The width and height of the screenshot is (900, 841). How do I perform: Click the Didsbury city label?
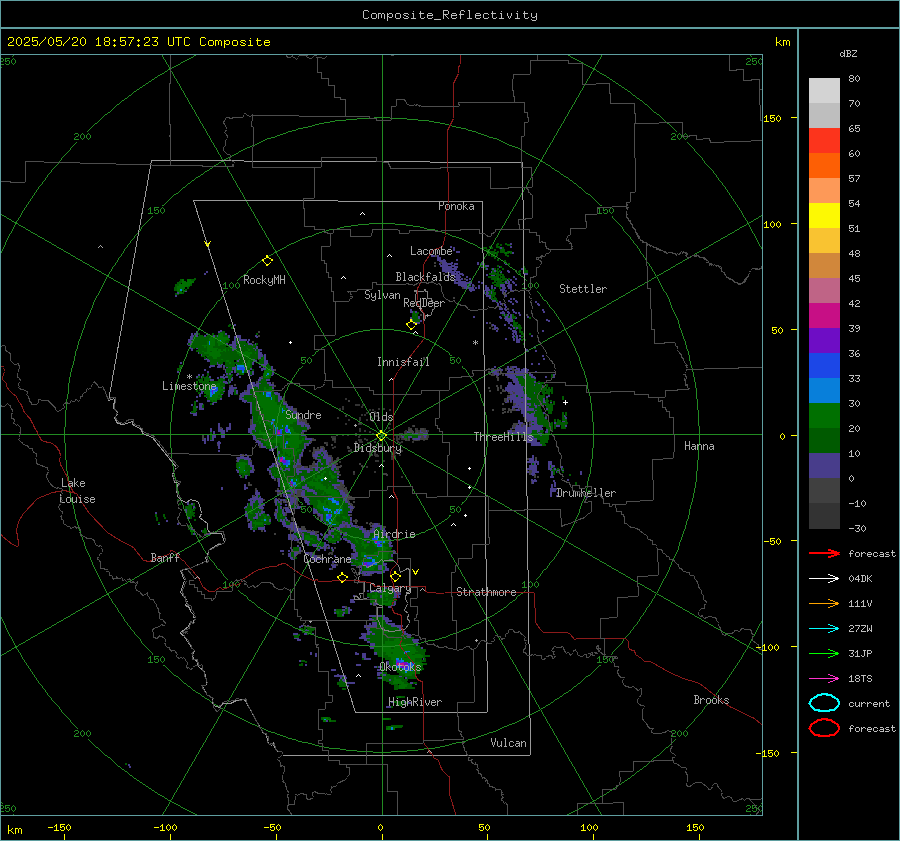tap(378, 448)
